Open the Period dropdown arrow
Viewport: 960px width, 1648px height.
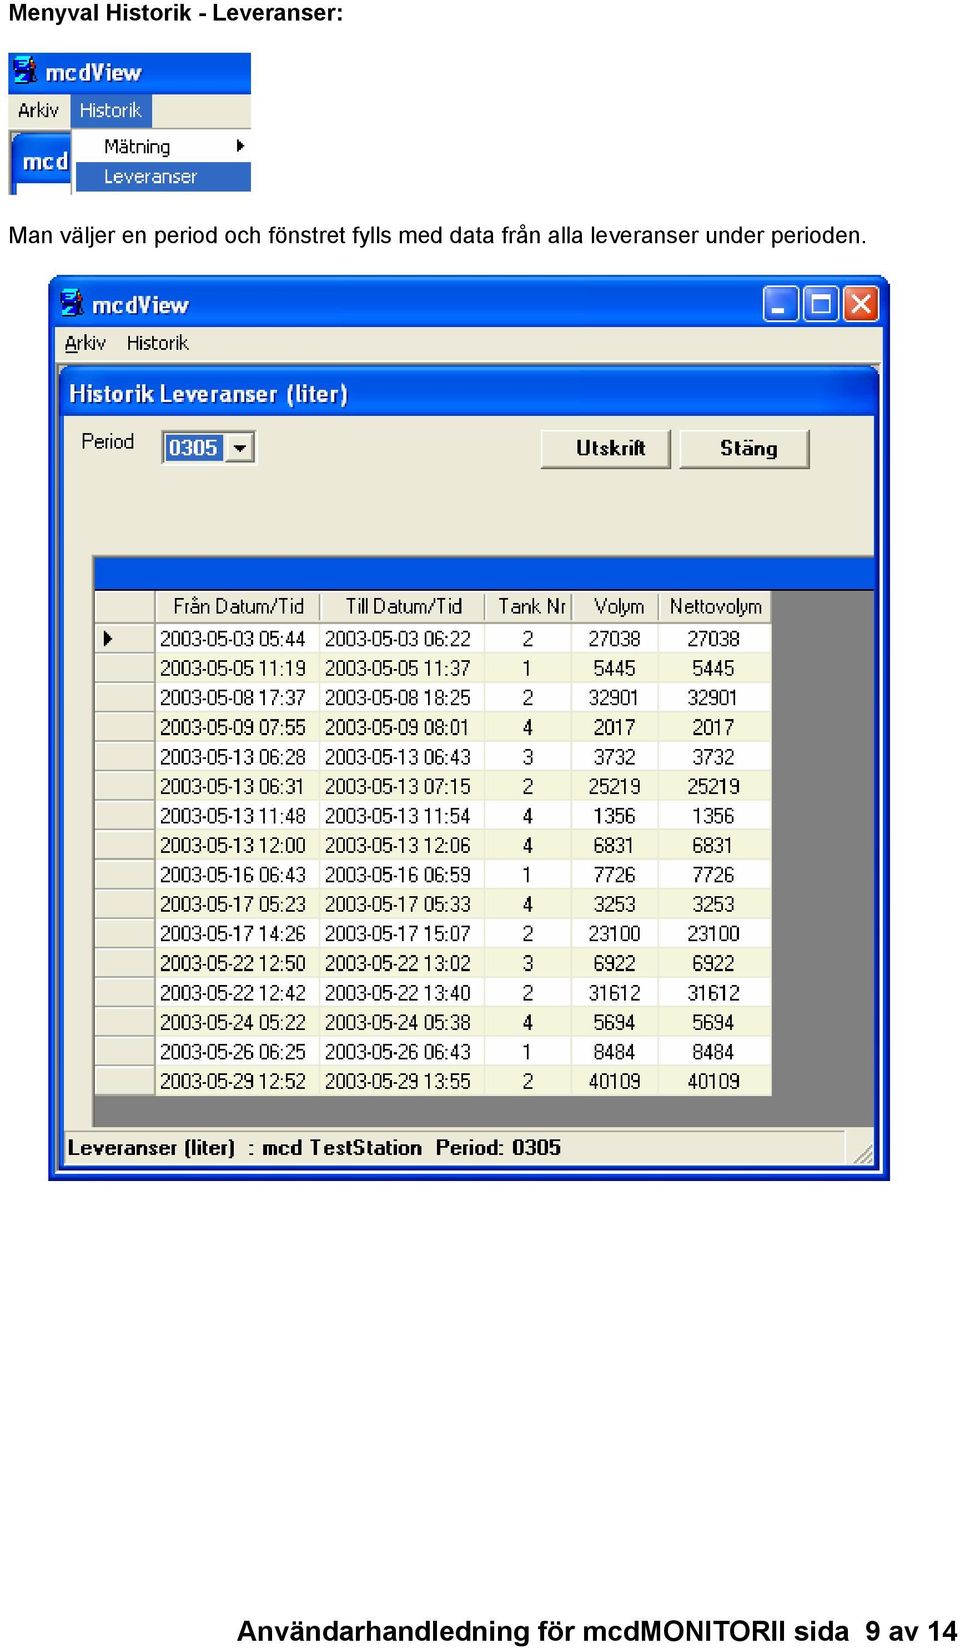pos(240,447)
